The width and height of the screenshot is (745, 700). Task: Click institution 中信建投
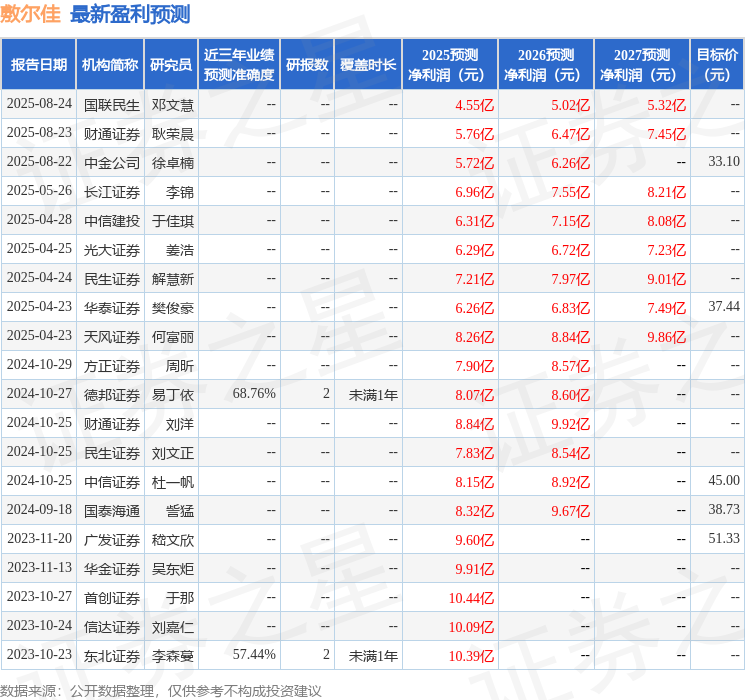click(112, 221)
